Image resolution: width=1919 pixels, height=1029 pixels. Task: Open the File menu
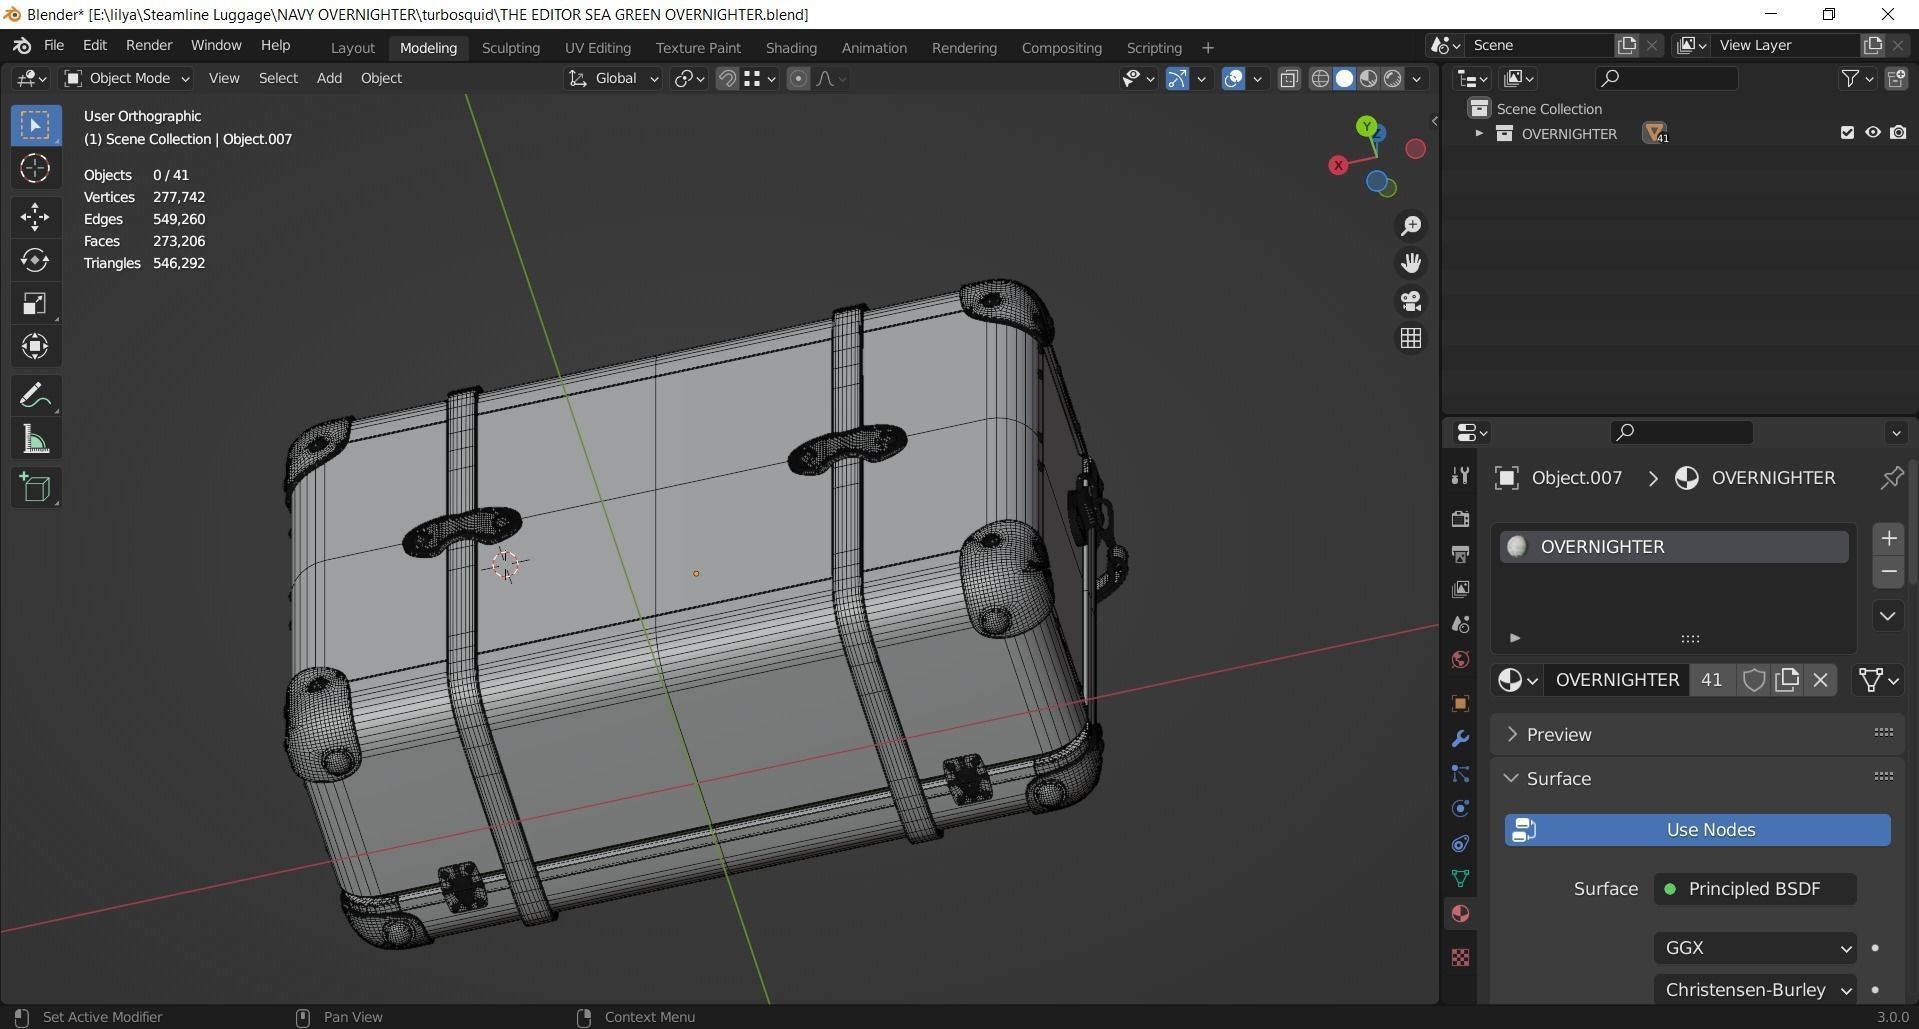[54, 46]
